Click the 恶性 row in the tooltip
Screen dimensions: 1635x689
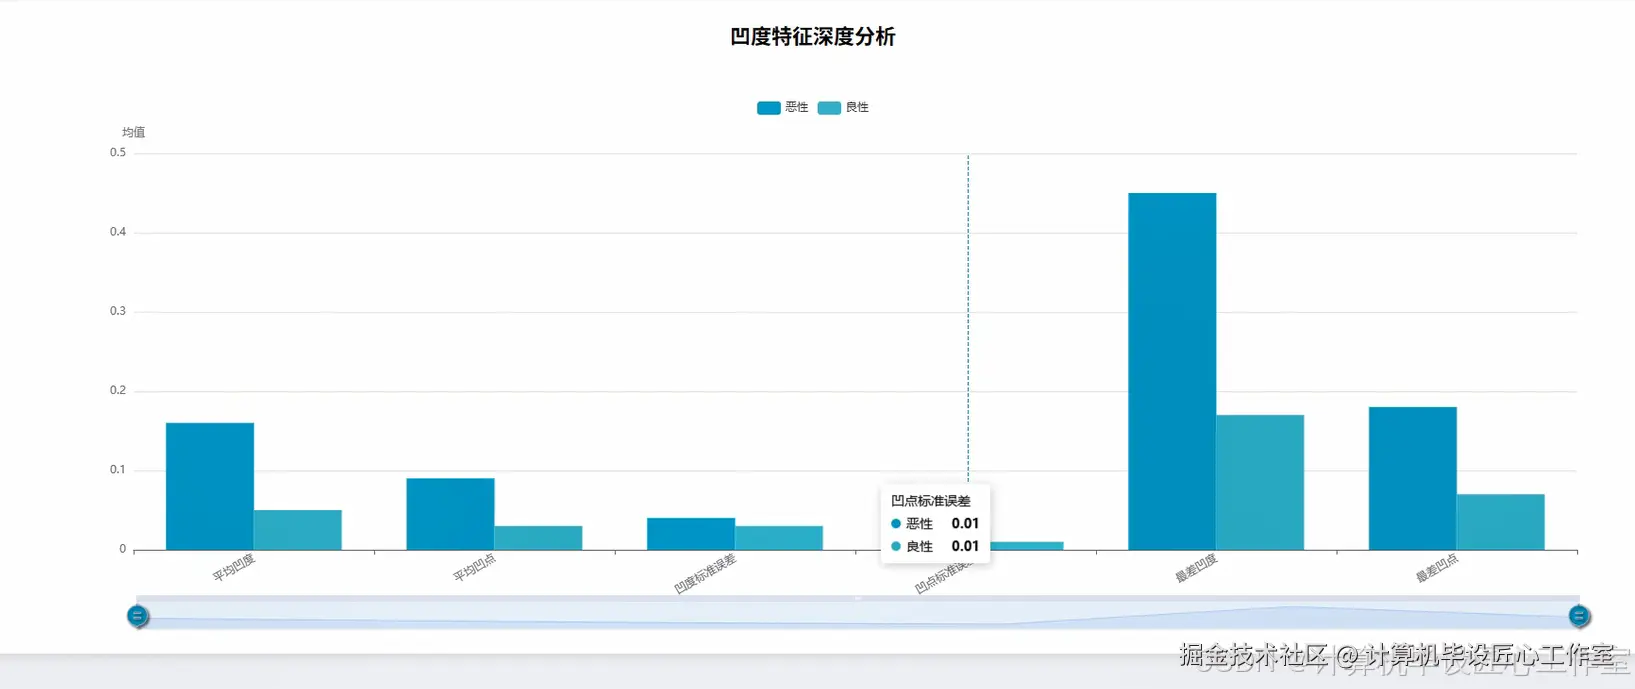[x=935, y=524]
